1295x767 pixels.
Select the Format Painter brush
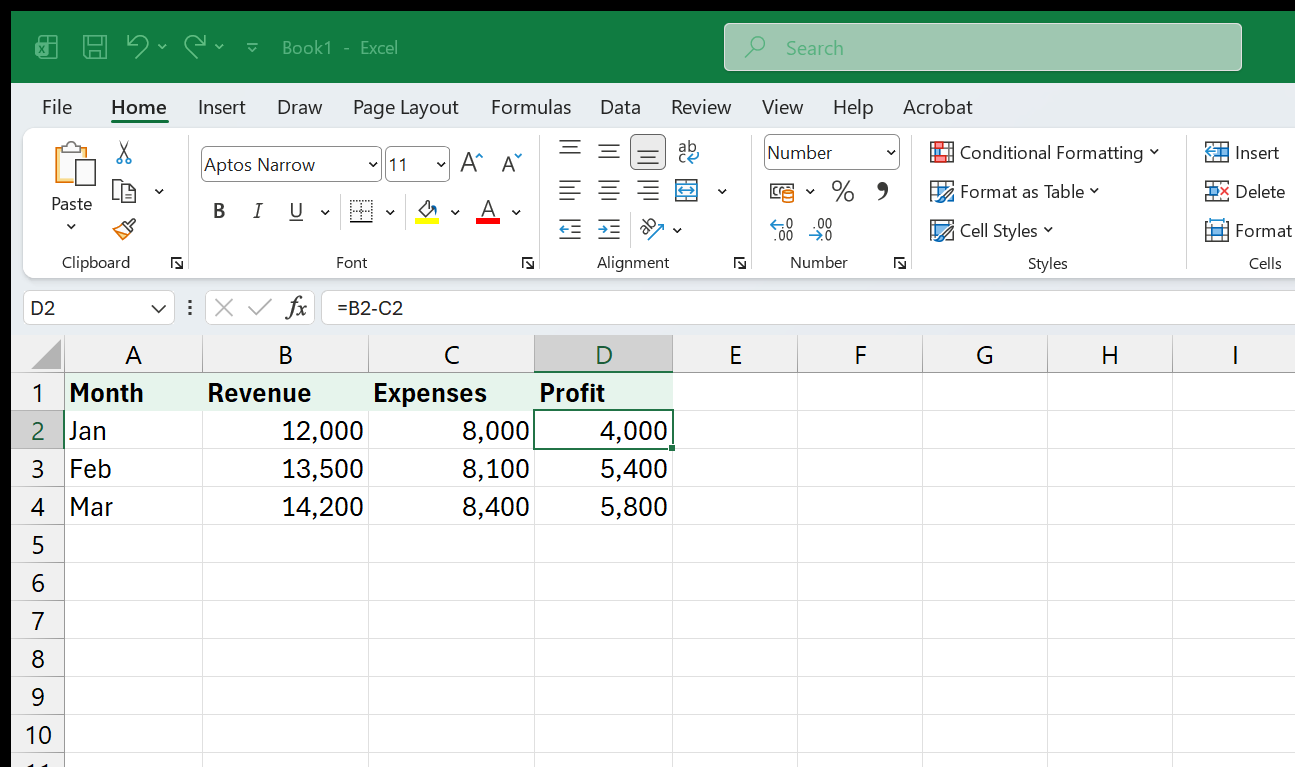pyautogui.click(x=124, y=230)
